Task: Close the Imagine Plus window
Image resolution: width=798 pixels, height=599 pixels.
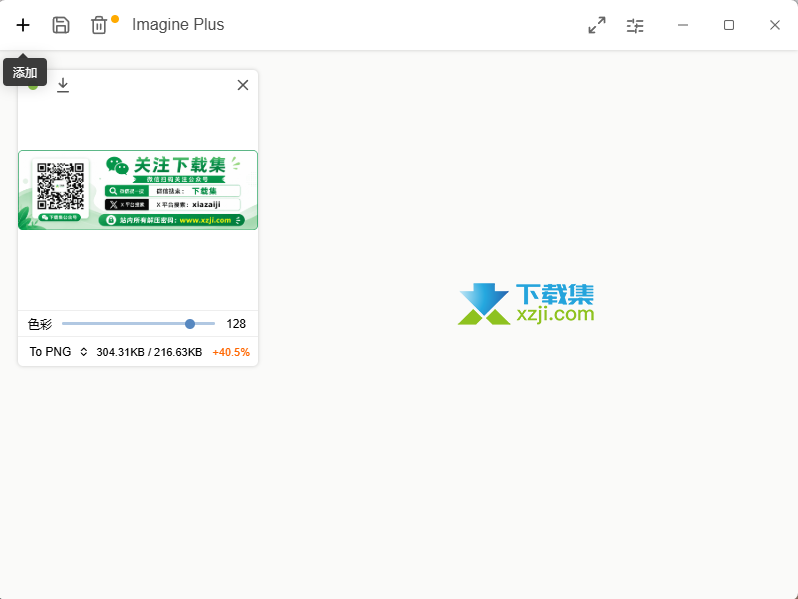Action: (x=775, y=25)
